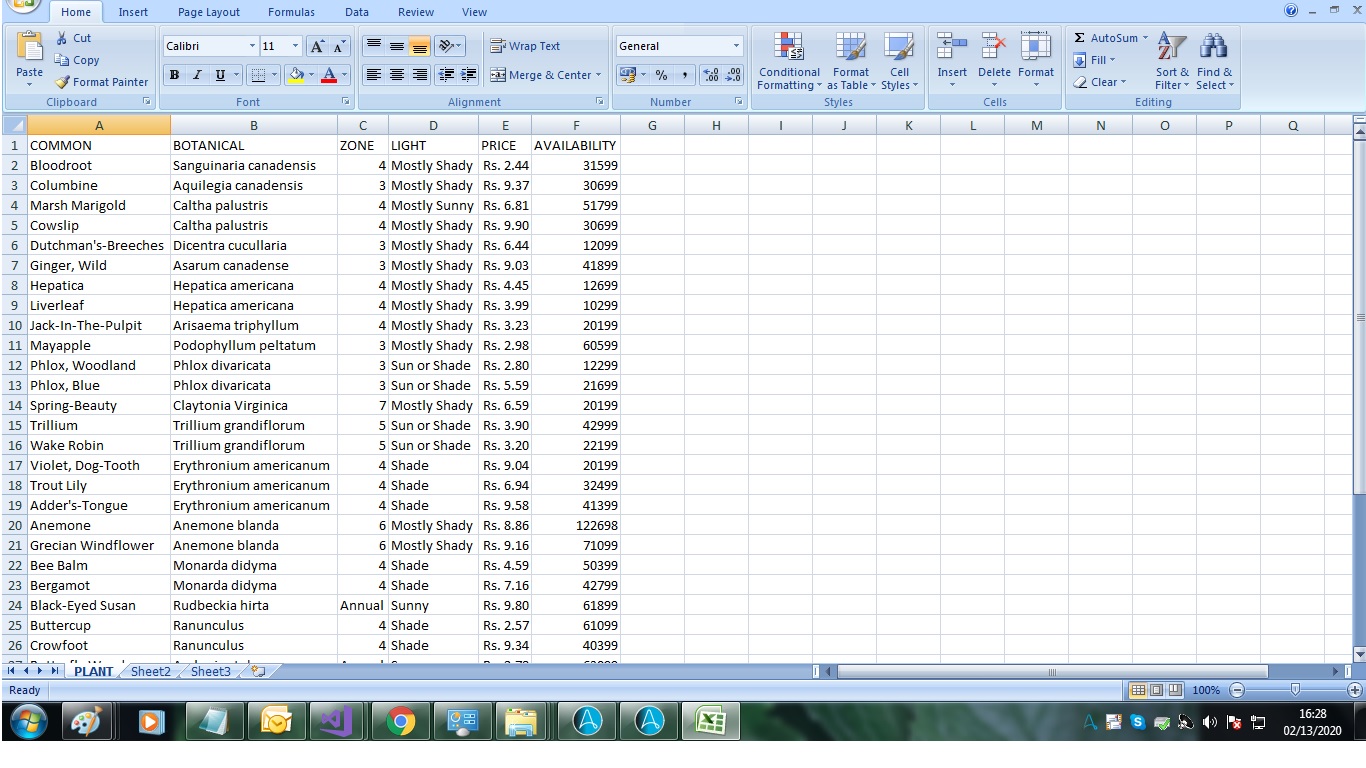Click the Format Painter brush icon
The height and width of the screenshot is (768, 1366).
point(62,82)
